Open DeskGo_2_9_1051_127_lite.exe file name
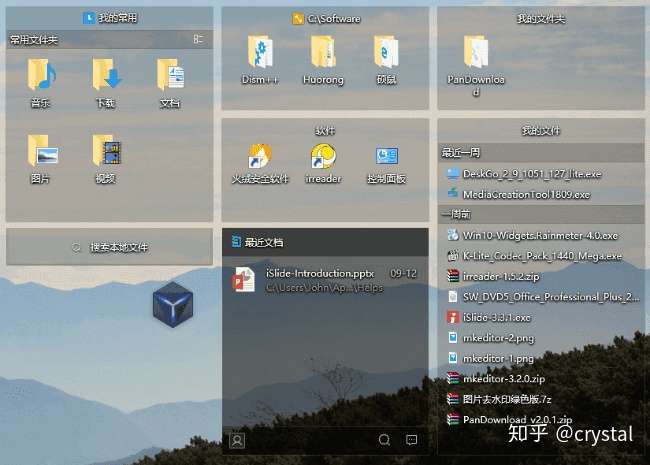 532,174
